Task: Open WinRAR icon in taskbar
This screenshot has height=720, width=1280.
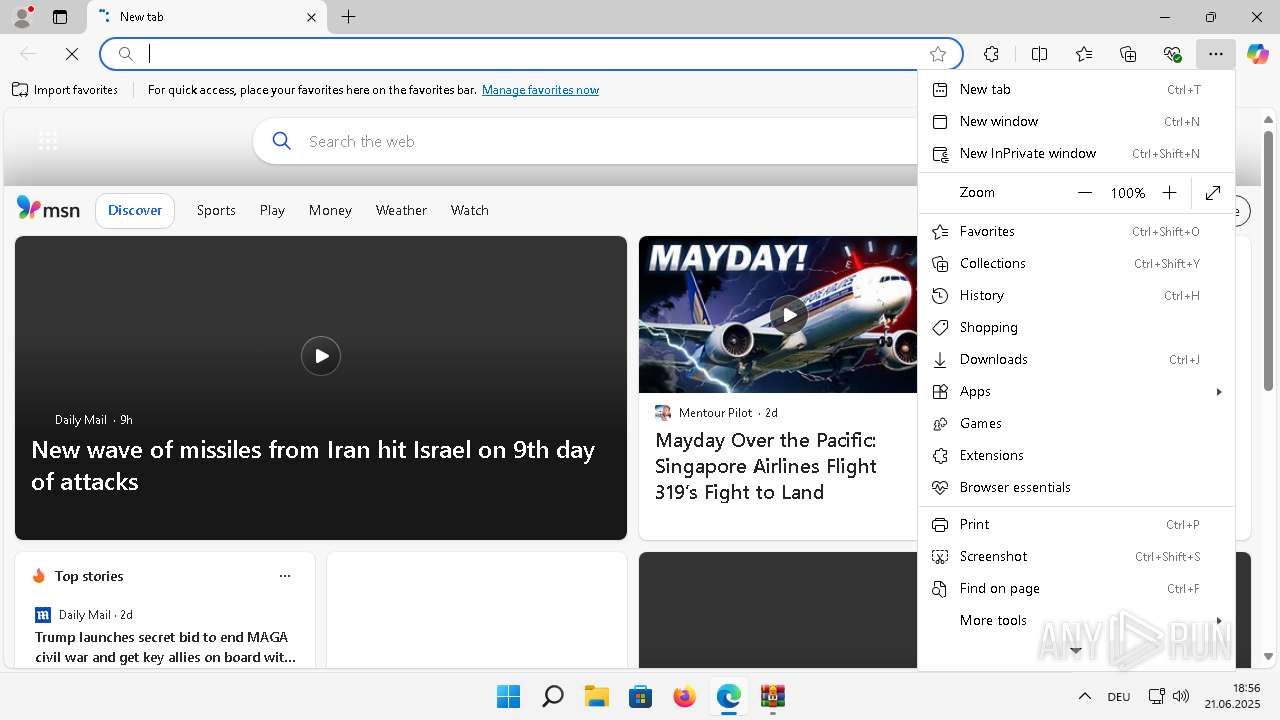Action: (772, 696)
